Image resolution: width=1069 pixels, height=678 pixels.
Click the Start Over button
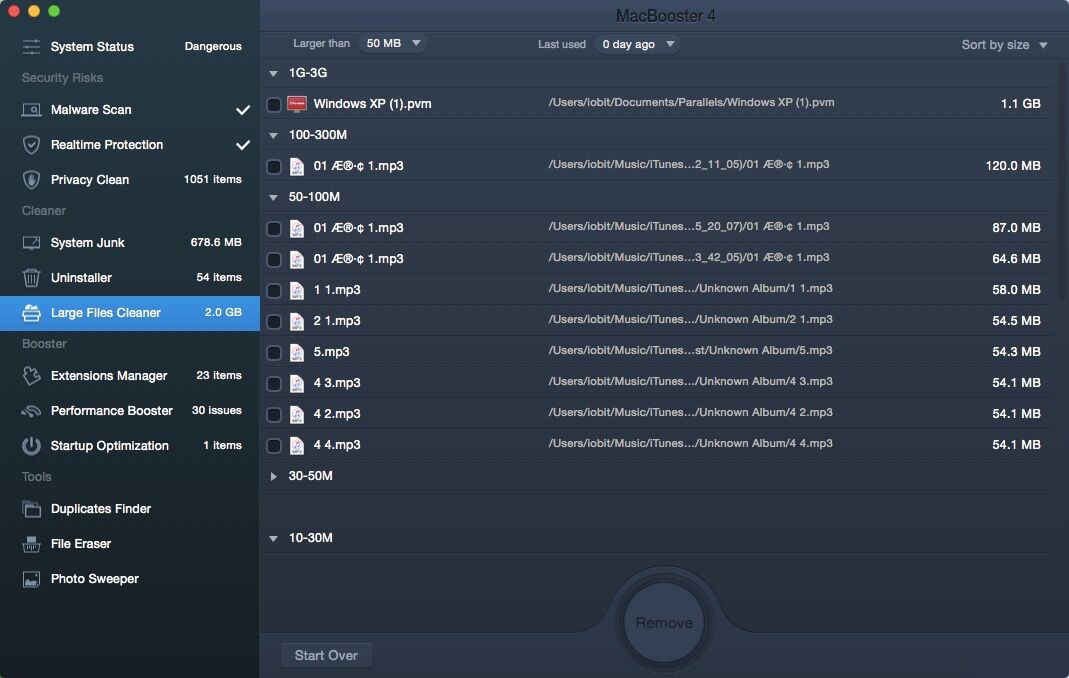[326, 655]
